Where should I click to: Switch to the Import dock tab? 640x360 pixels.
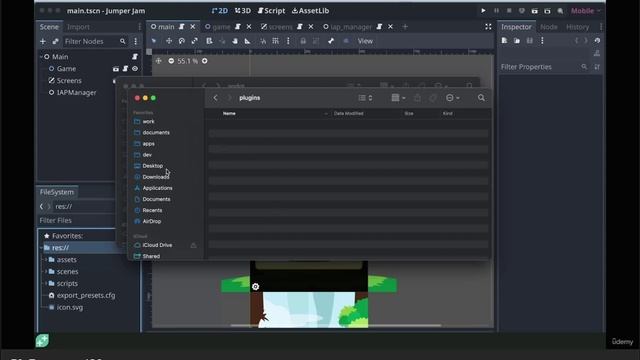pyautogui.click(x=78, y=27)
